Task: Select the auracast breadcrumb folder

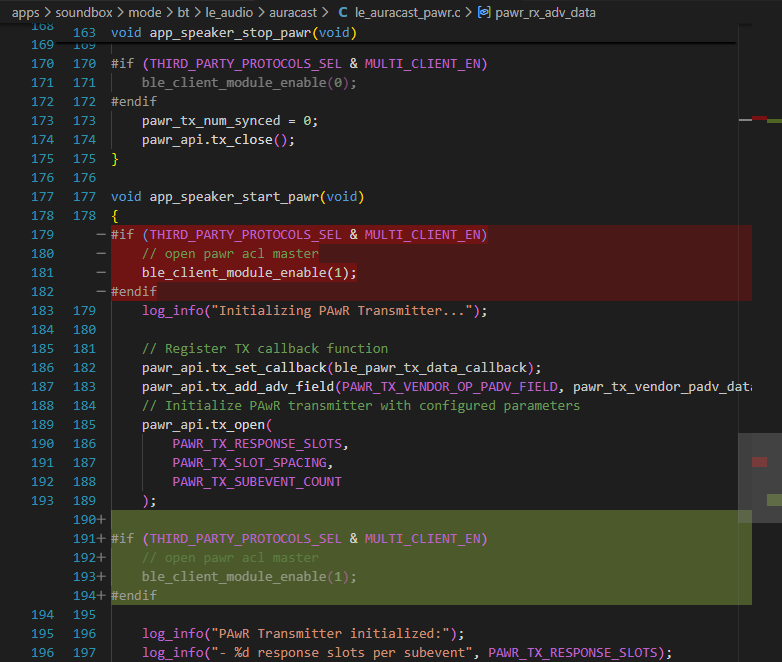Action: pyautogui.click(x=293, y=12)
